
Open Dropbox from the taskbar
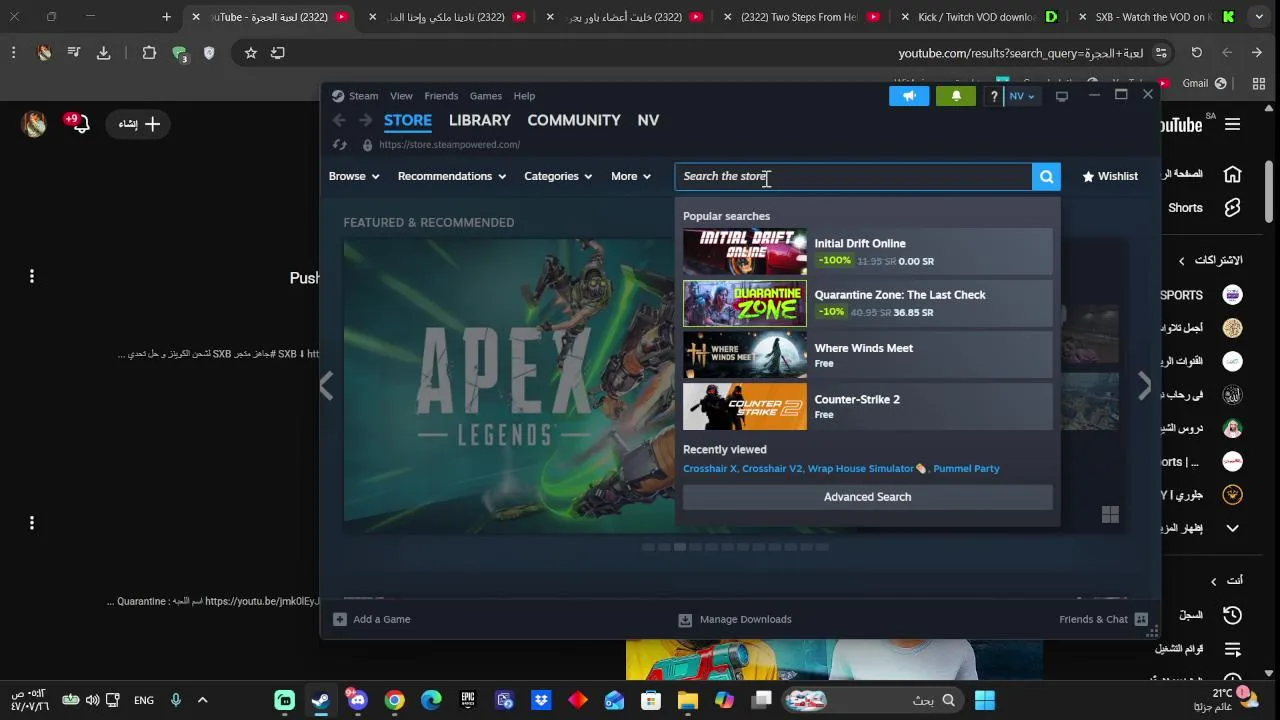tap(541, 700)
